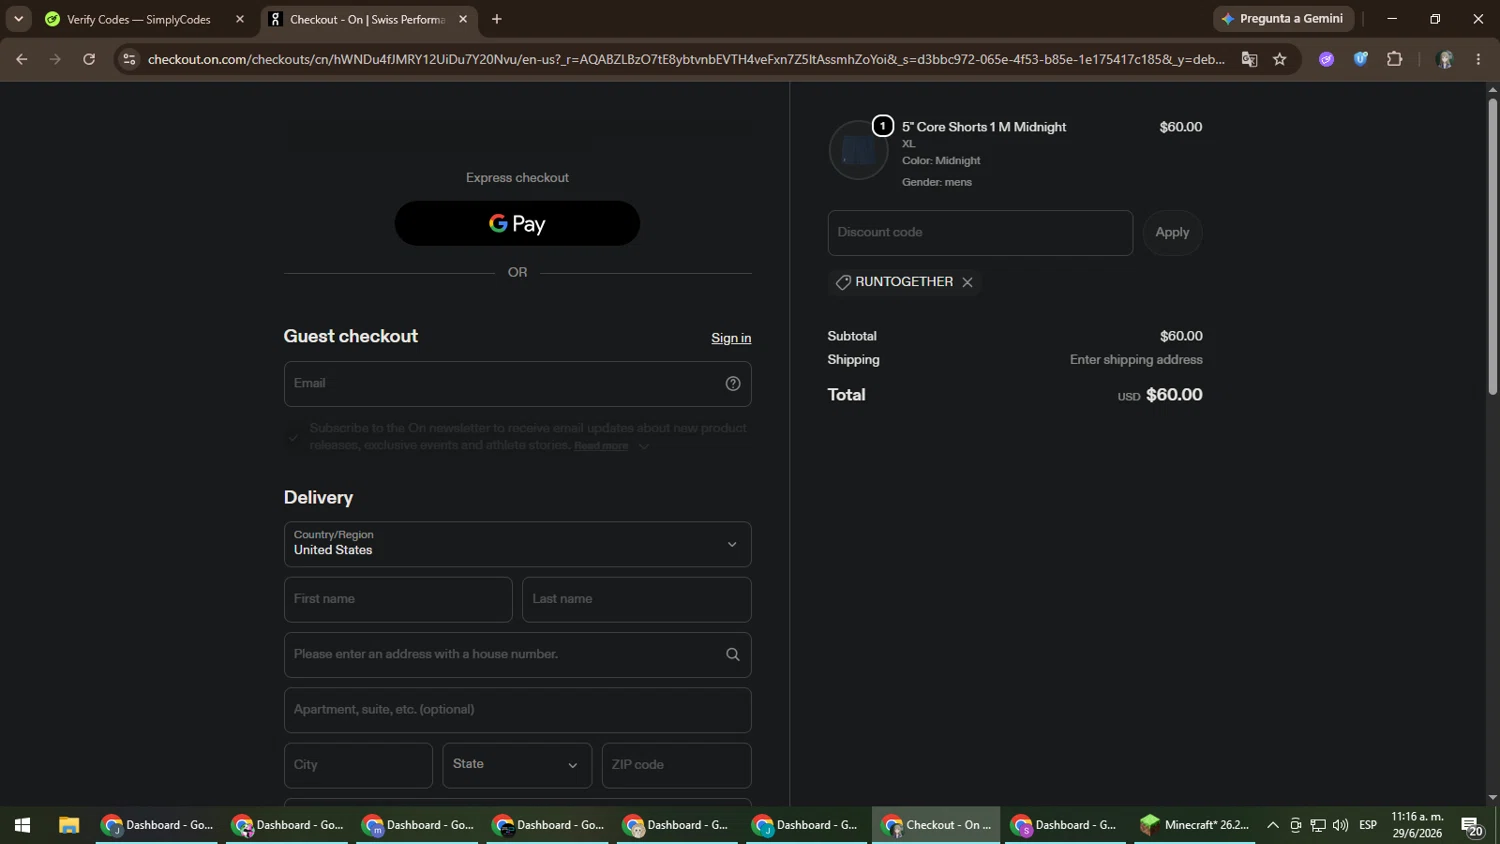
Task: Open the notification center
Action: [1472, 826]
